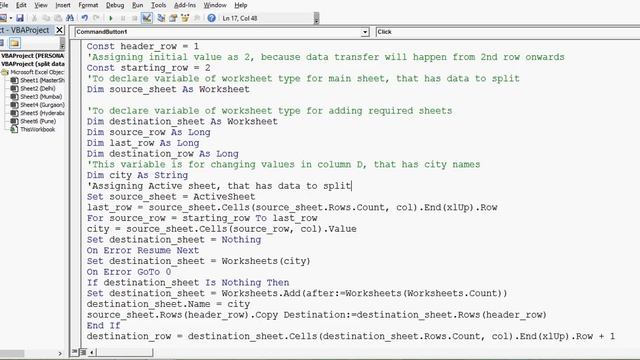Screen dimensions: 640x360
Task: Open the Tools menu
Action: tap(158, 5)
